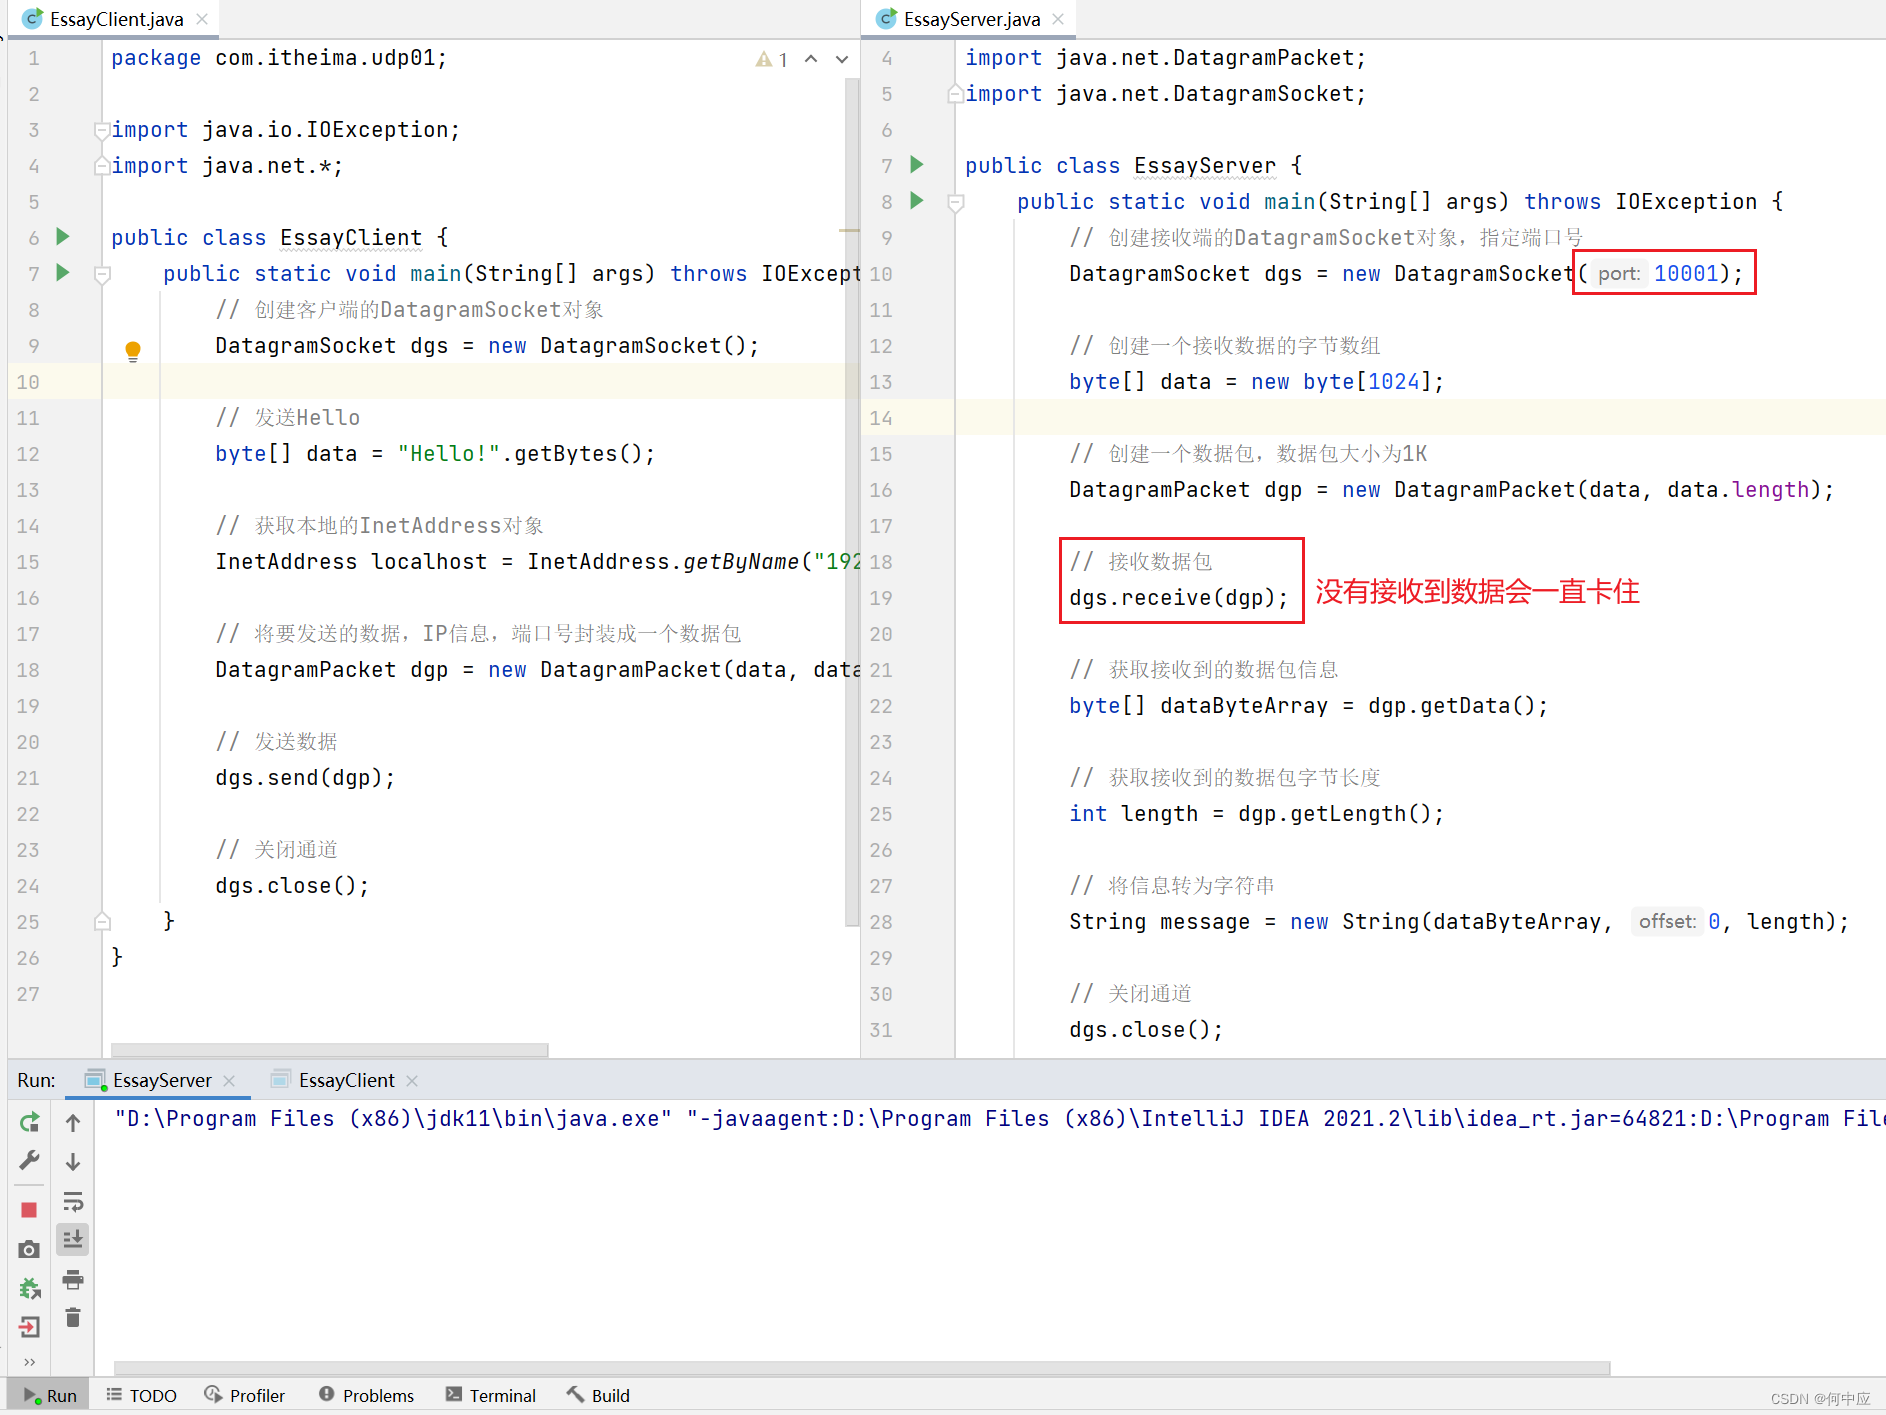Screen dimensions: 1886x1415
Task: Click dgs.receive(dgp) statement in EssayServer
Action: [x=1178, y=598]
